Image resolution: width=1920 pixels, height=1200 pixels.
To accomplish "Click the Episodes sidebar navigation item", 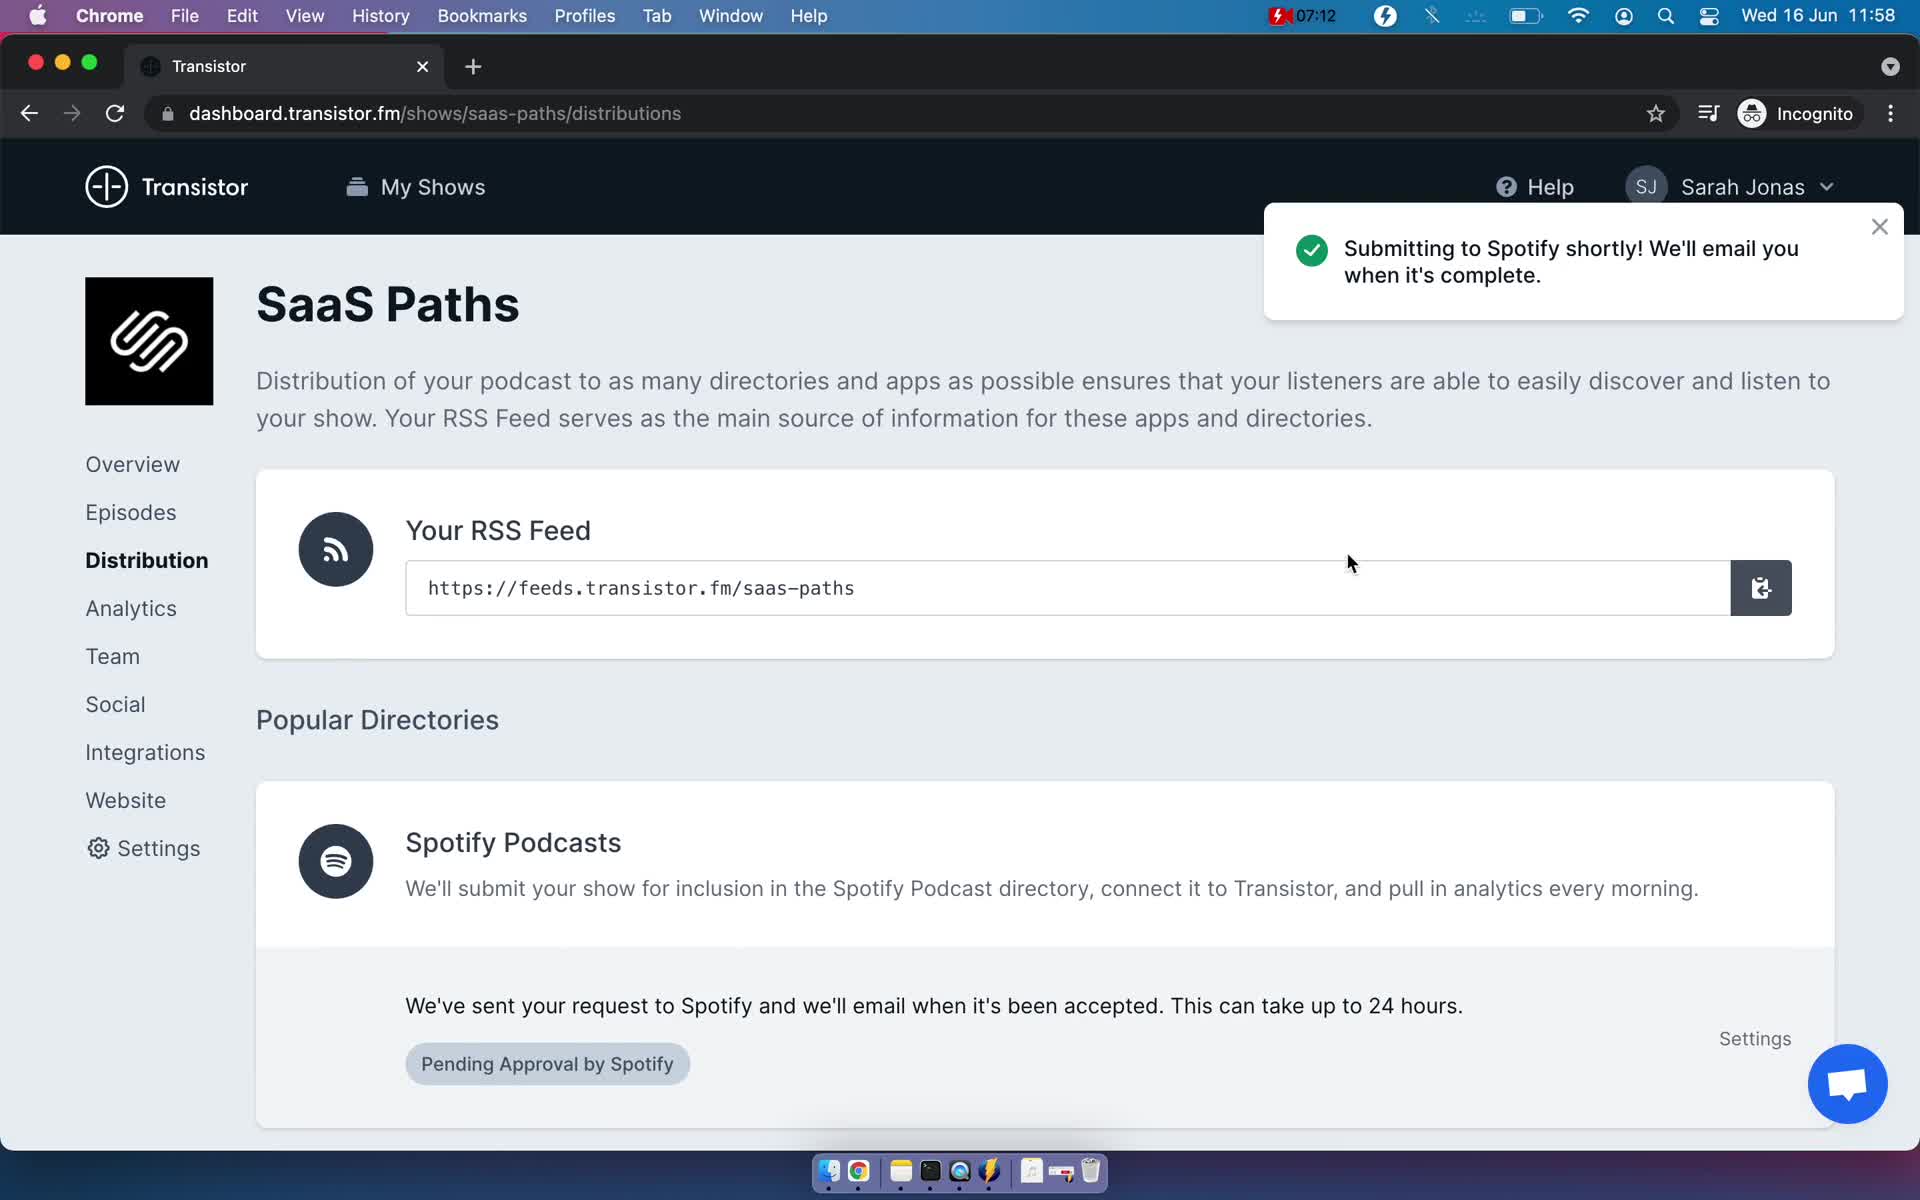I will [x=131, y=512].
